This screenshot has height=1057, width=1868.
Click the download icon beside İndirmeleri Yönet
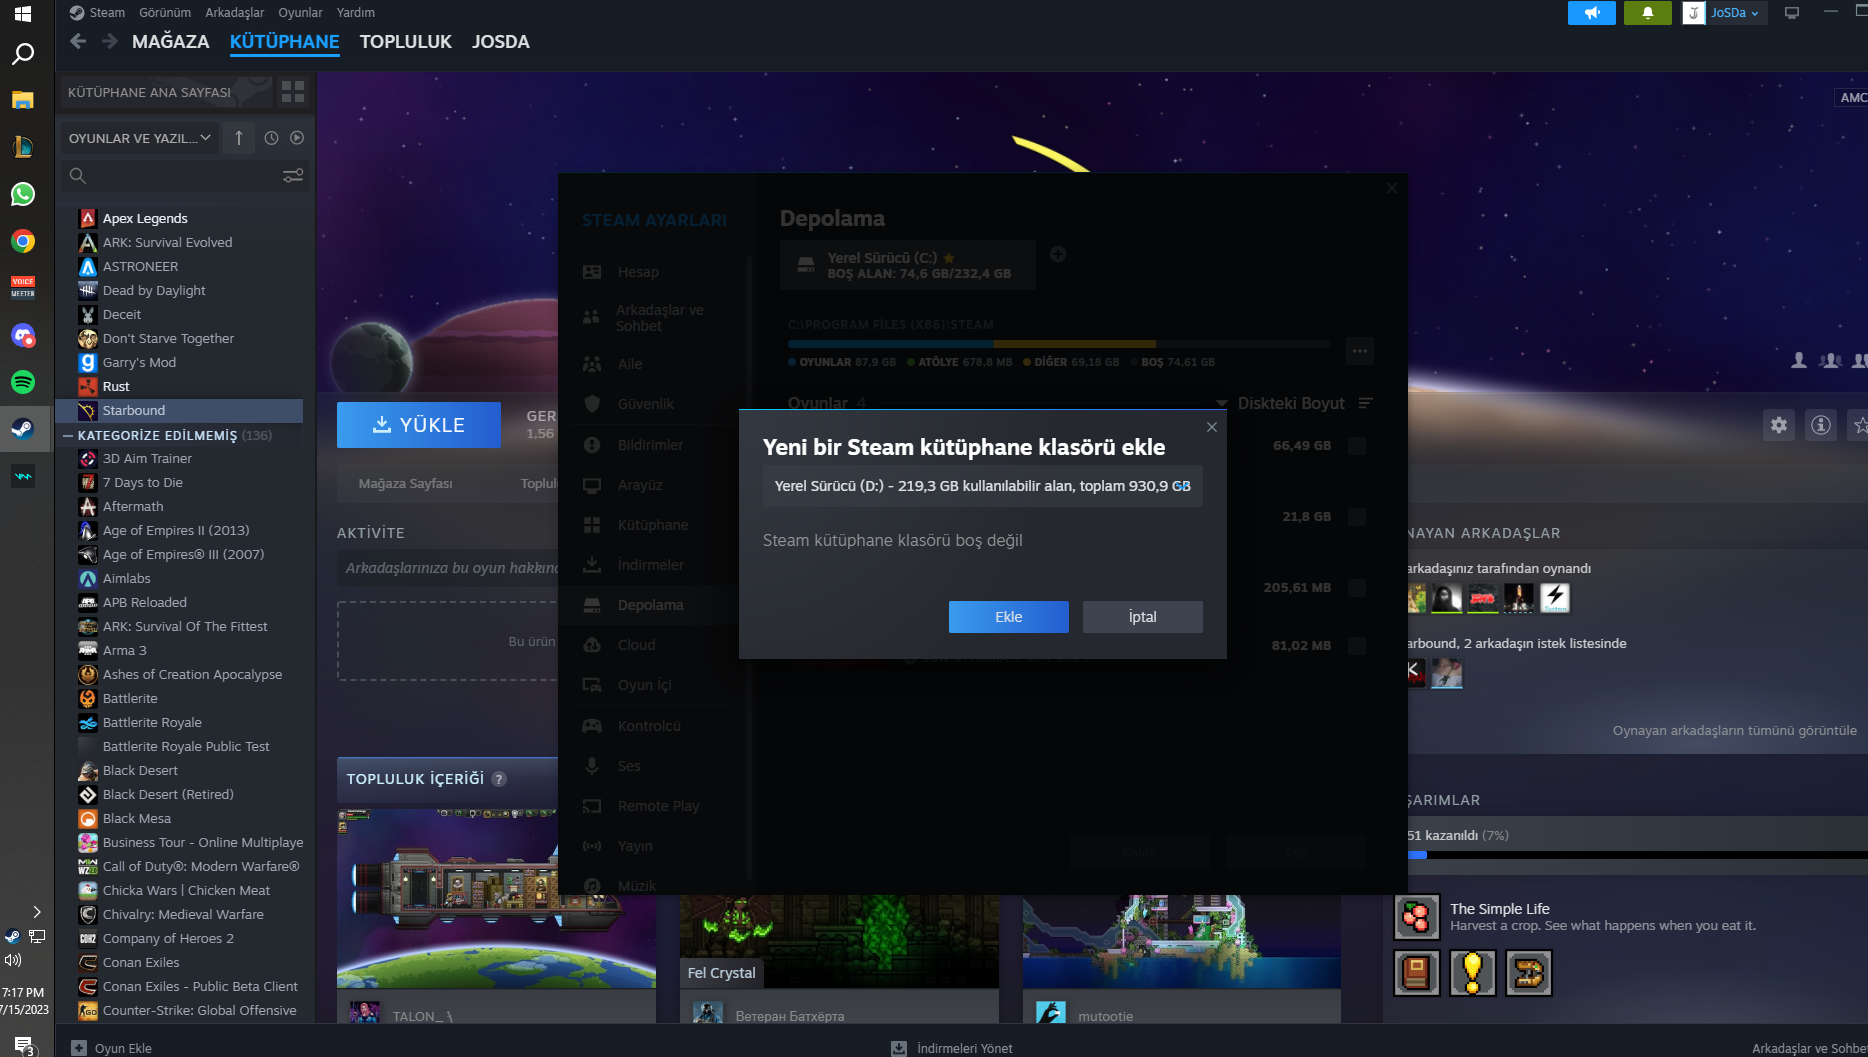pos(899,1048)
